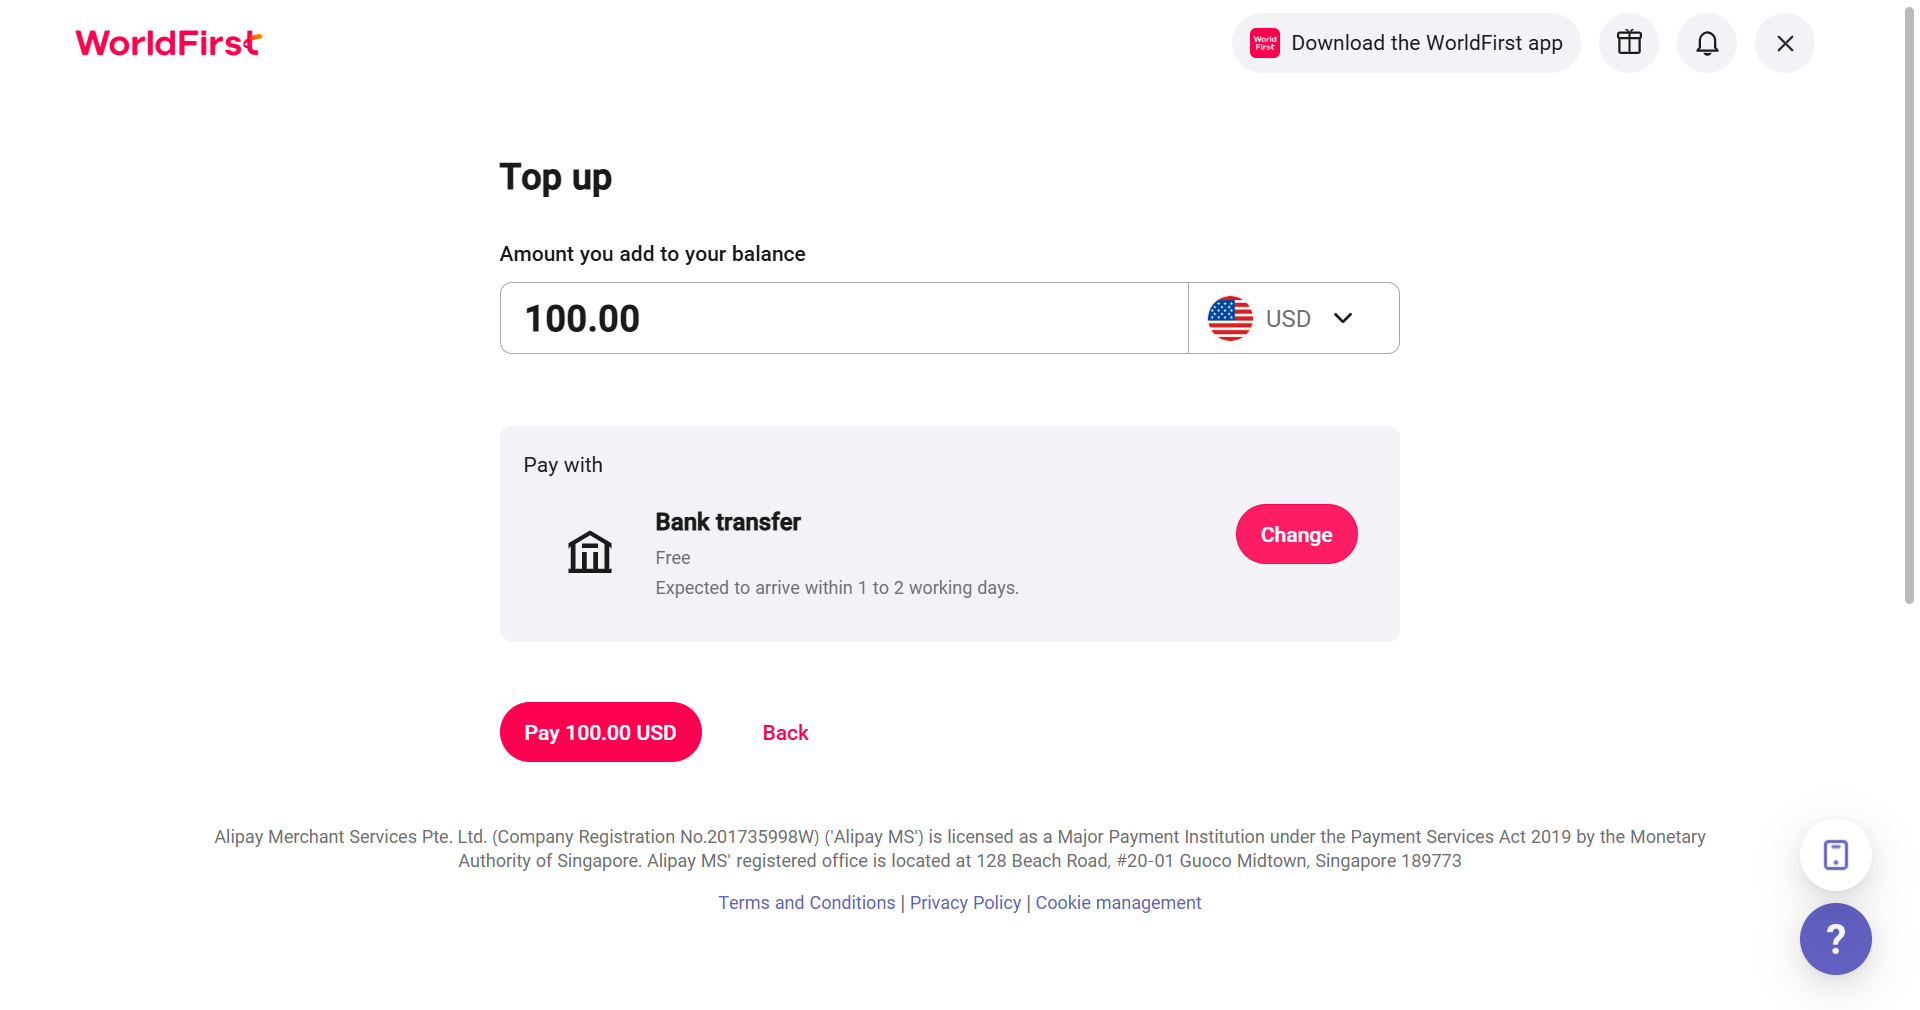Click the bank building icon
This screenshot has width=1920, height=1010.
point(590,552)
